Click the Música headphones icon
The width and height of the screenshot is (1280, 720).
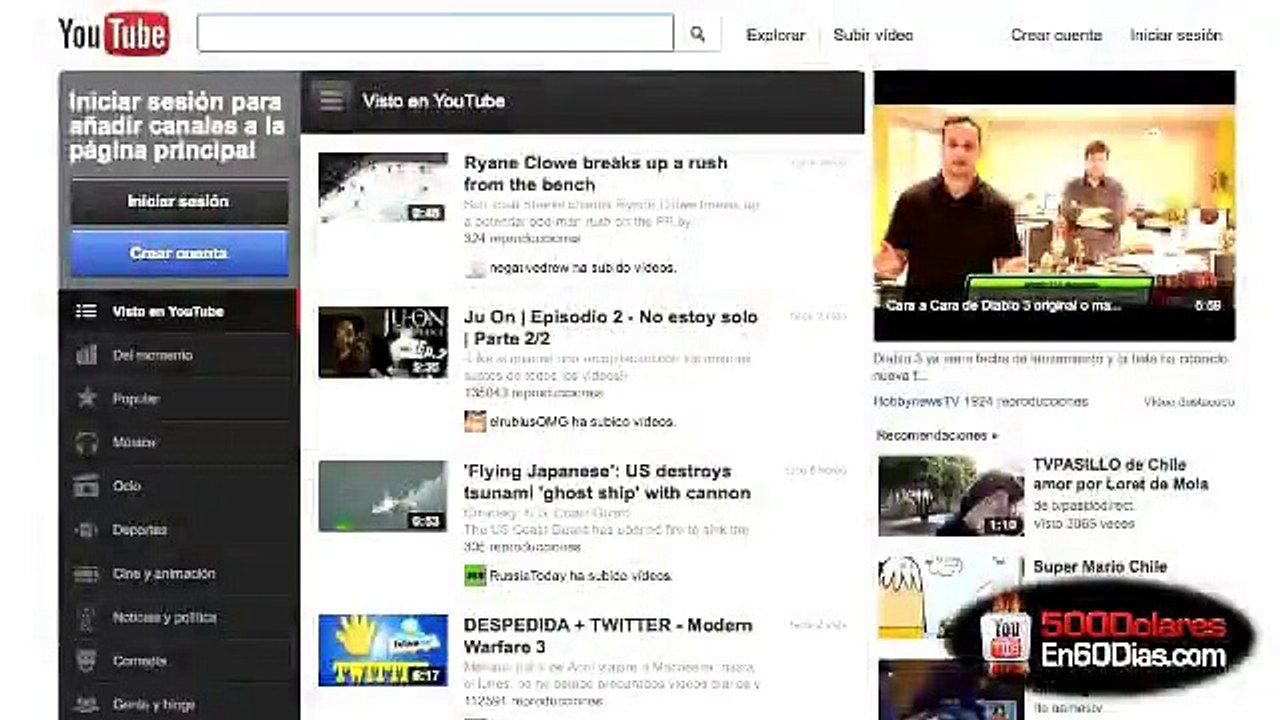[x=87, y=442]
